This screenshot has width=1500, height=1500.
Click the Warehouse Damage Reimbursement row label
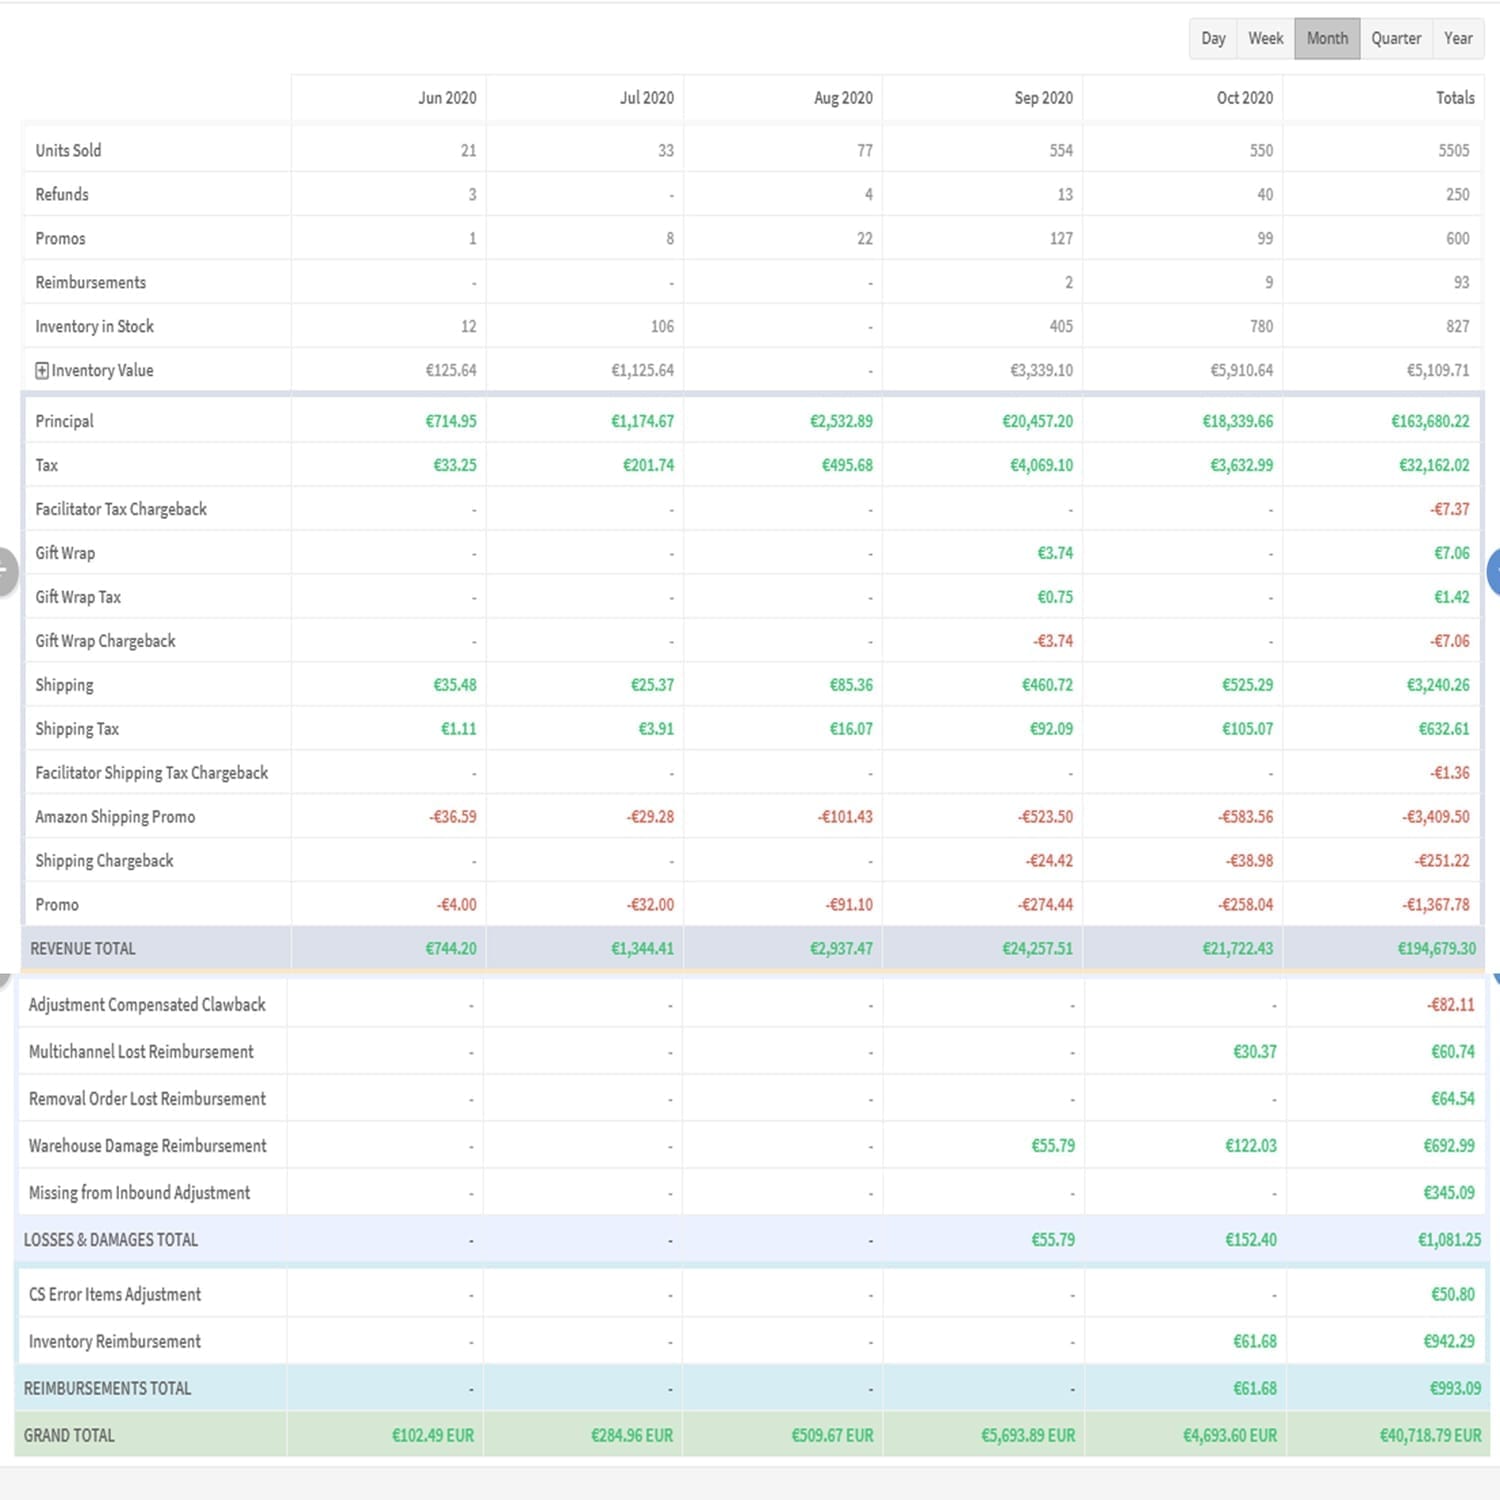(148, 1146)
